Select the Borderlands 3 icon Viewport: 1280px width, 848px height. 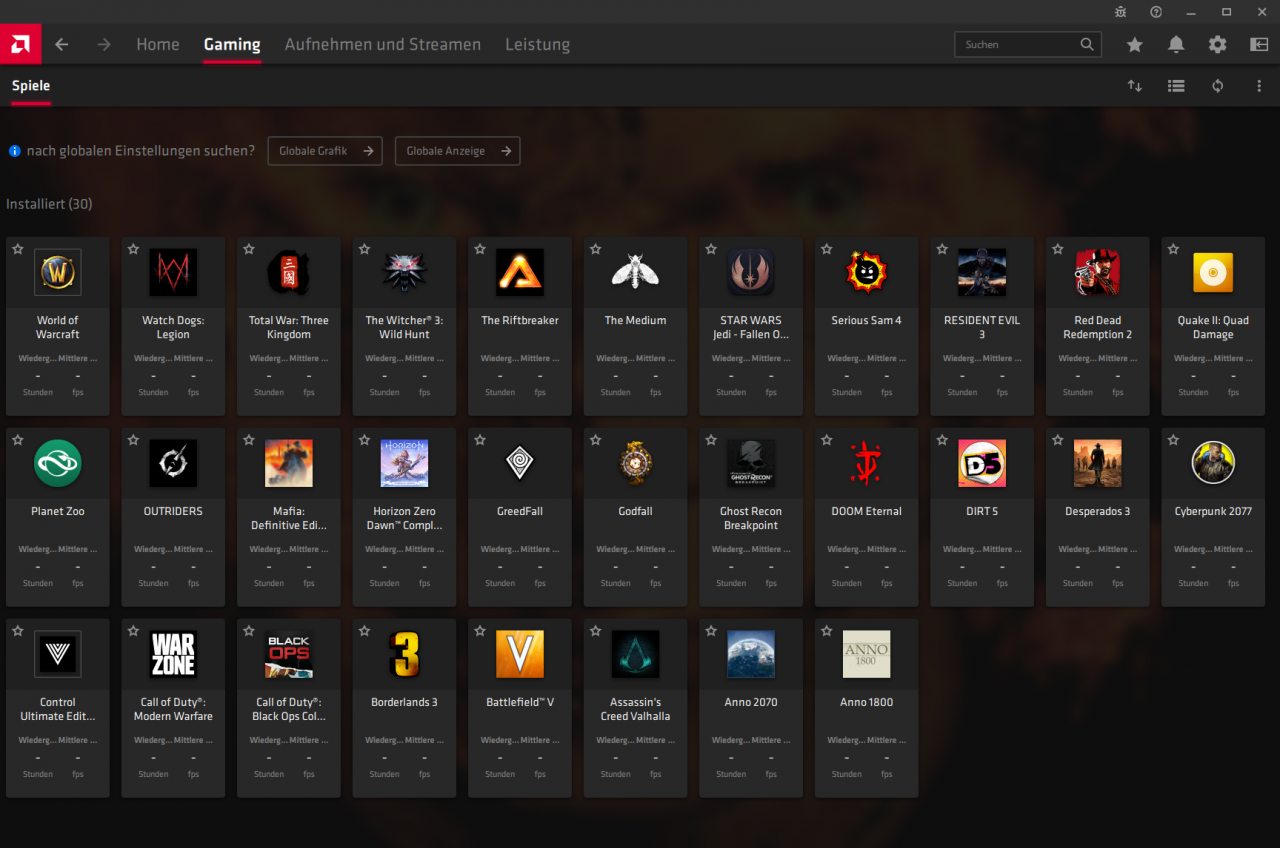tap(405, 654)
